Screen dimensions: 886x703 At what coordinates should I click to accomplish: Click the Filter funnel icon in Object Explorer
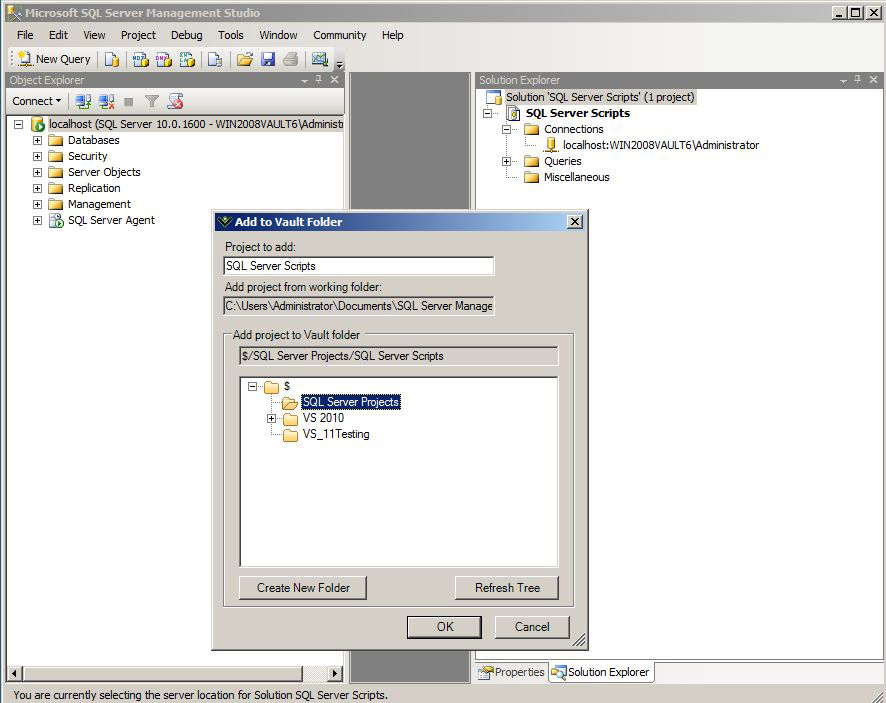152,101
